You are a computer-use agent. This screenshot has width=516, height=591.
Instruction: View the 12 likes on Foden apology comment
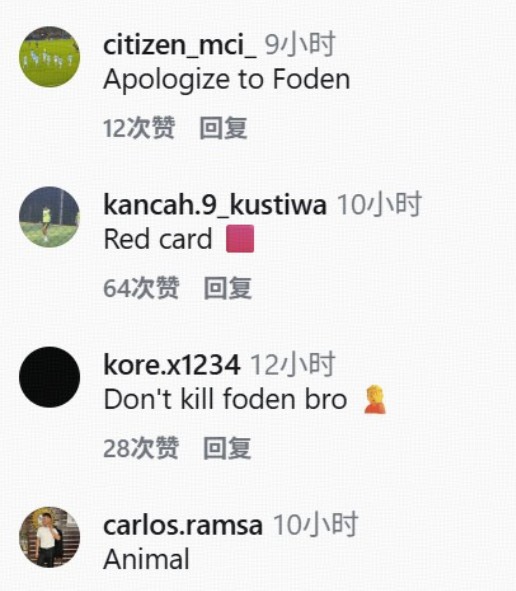(139, 128)
